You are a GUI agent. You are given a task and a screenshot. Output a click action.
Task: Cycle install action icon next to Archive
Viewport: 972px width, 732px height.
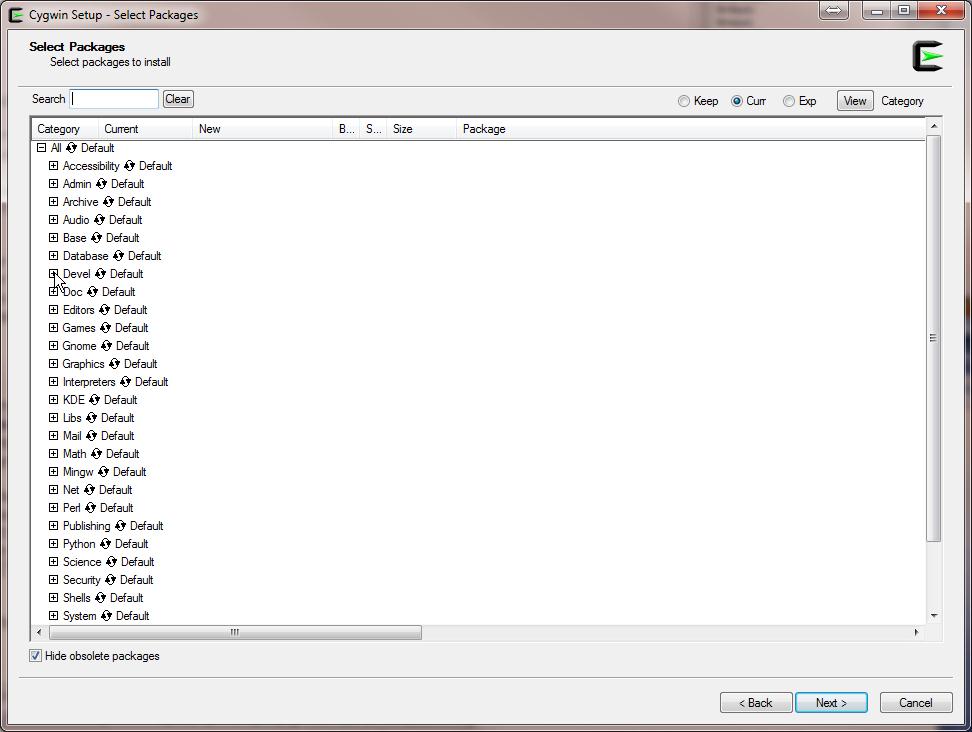108,202
